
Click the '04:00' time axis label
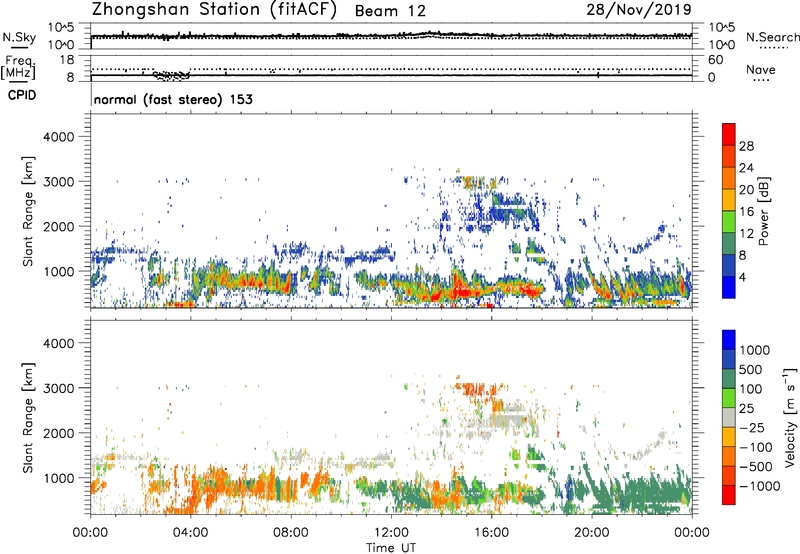pos(190,533)
